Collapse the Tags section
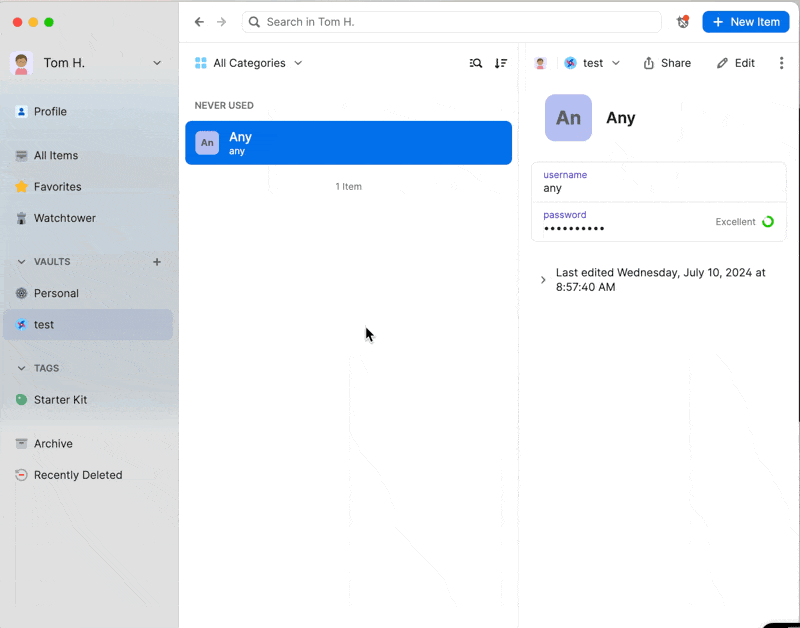The height and width of the screenshot is (628, 800). [x=21, y=368]
